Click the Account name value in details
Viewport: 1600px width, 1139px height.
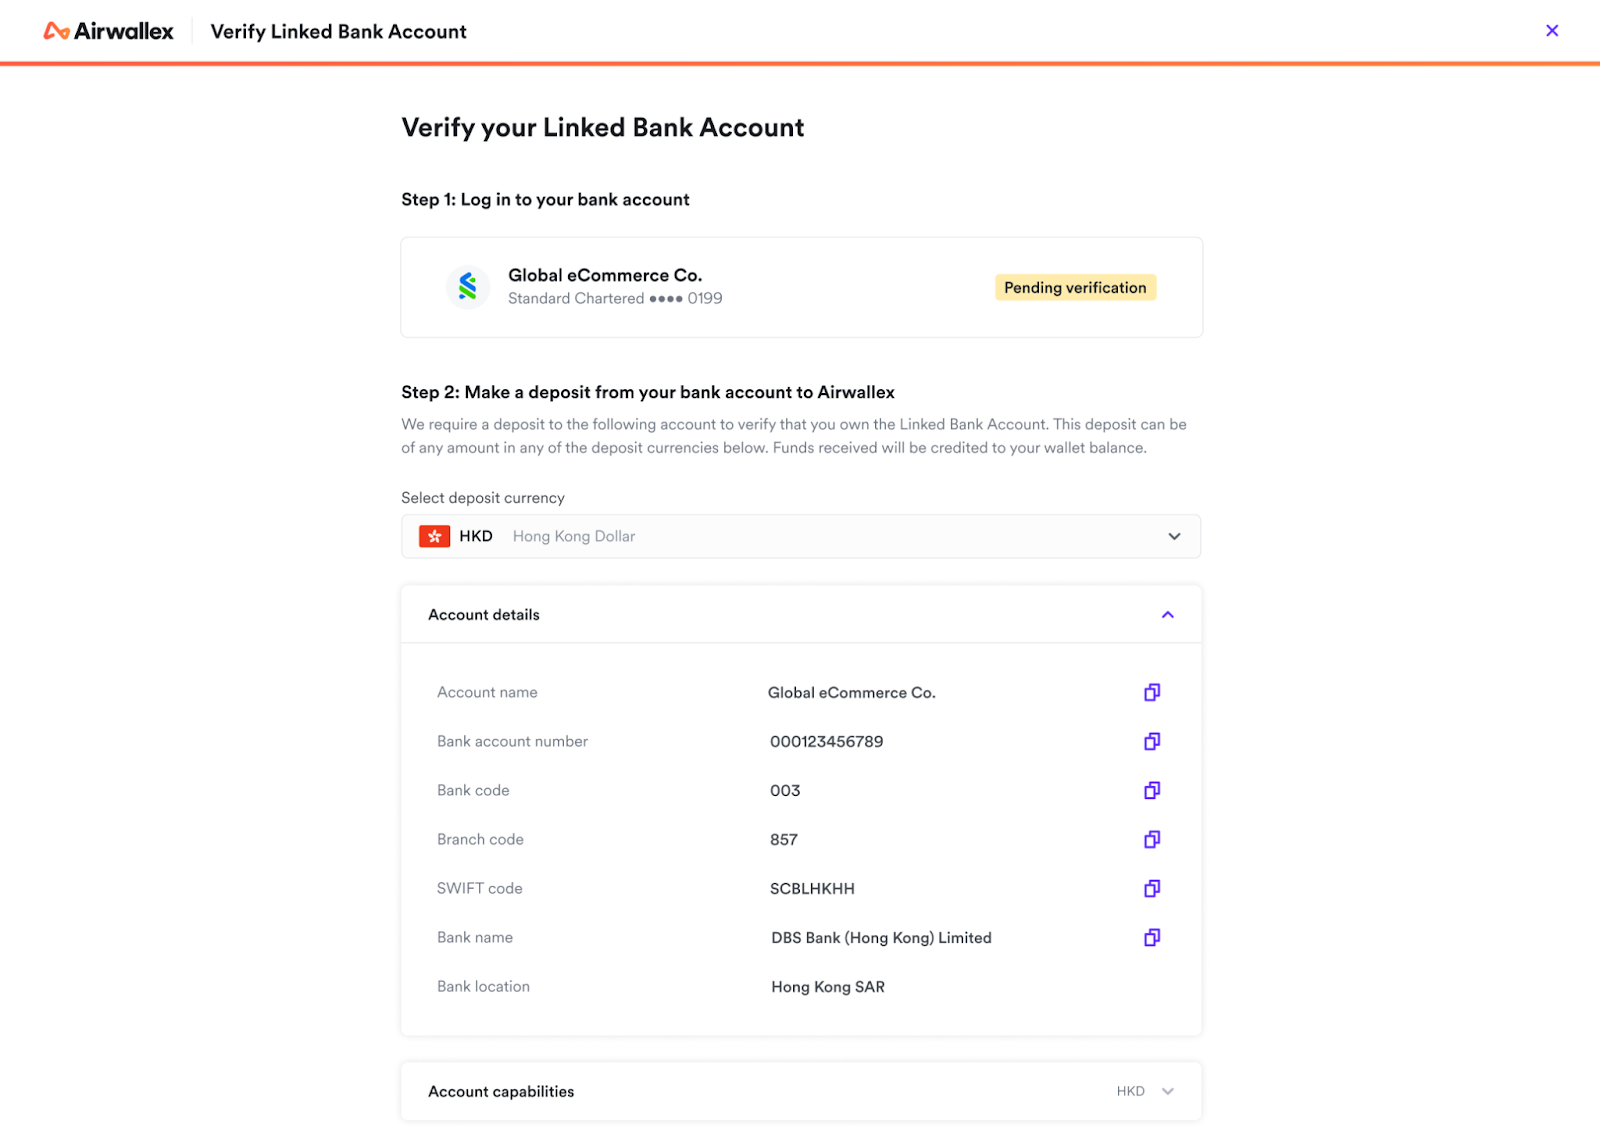[x=852, y=692]
